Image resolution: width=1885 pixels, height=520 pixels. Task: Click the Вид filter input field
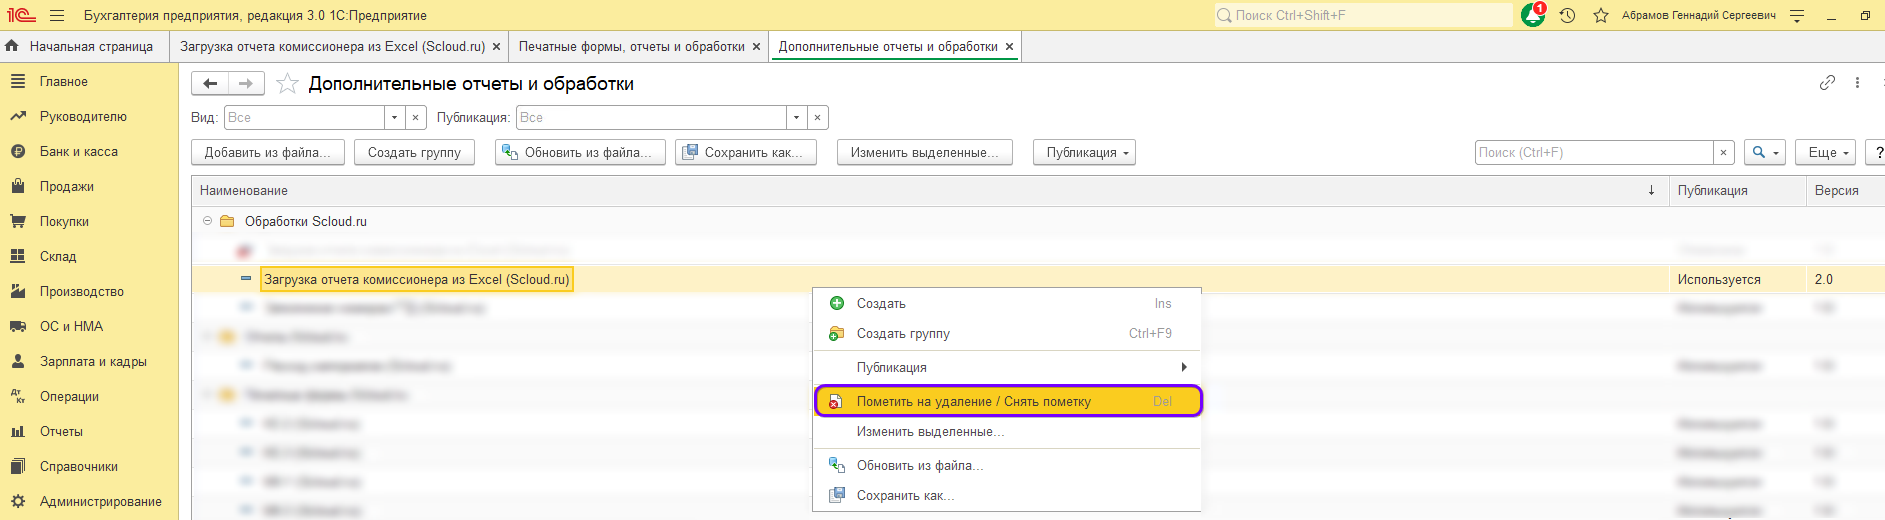(x=304, y=118)
